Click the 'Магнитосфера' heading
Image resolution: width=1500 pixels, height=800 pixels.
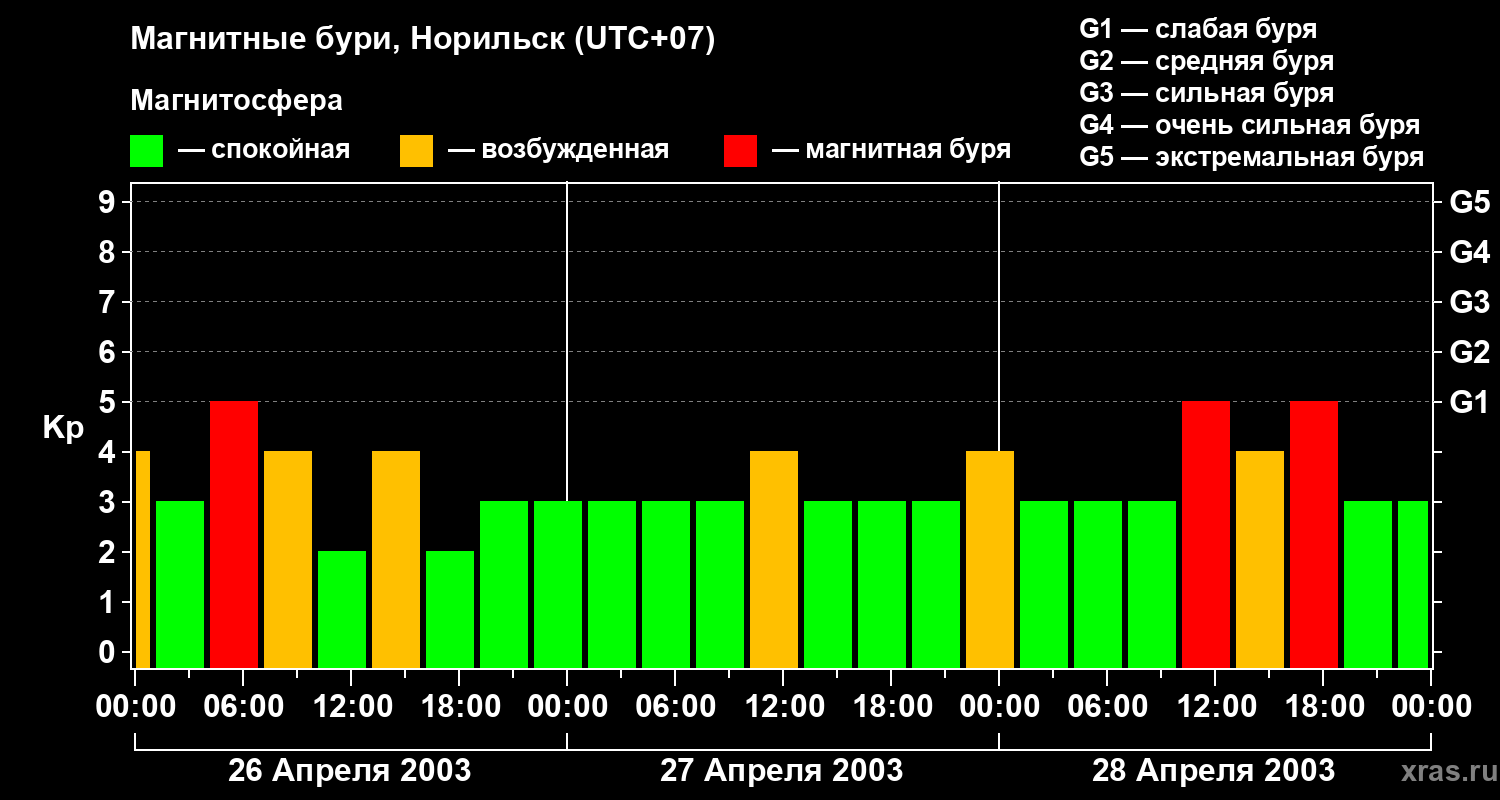[x=236, y=101]
